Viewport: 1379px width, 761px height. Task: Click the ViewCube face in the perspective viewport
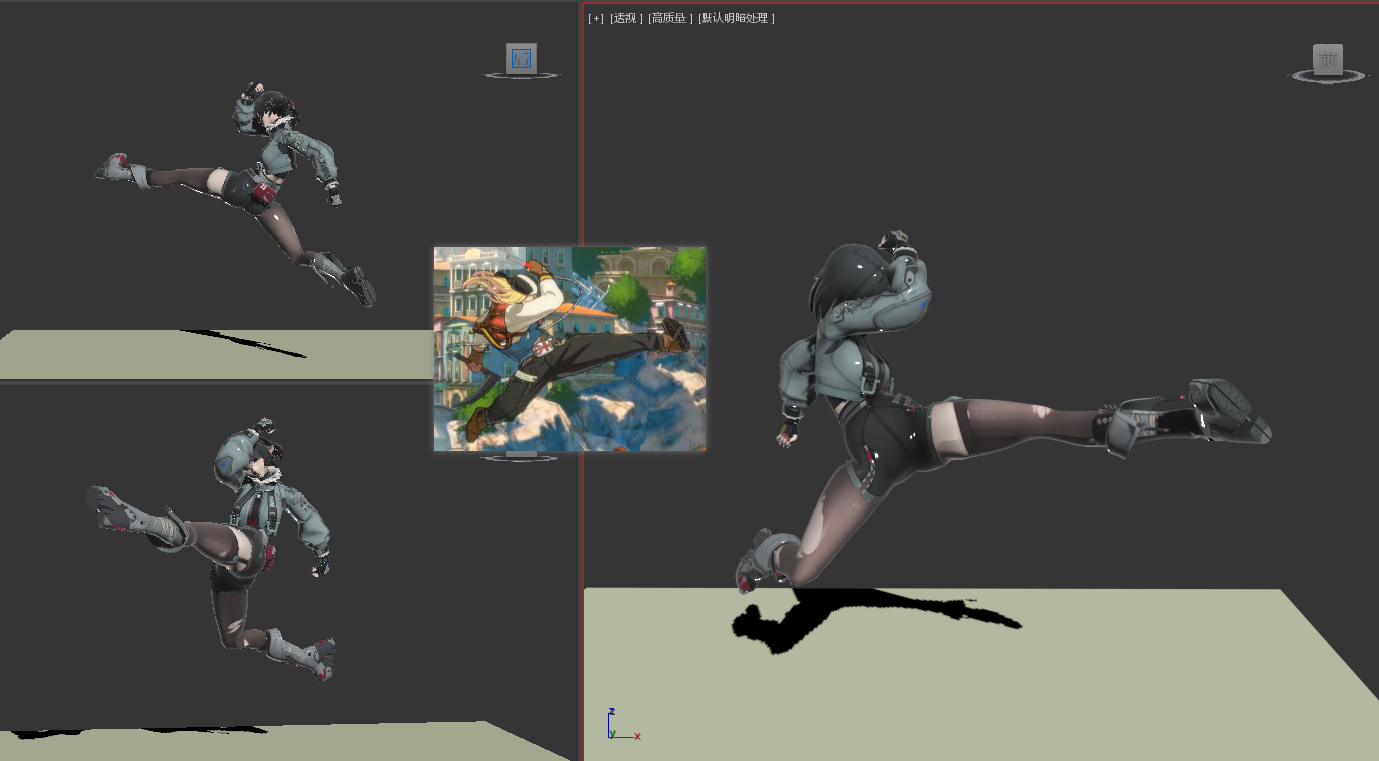click(1328, 60)
